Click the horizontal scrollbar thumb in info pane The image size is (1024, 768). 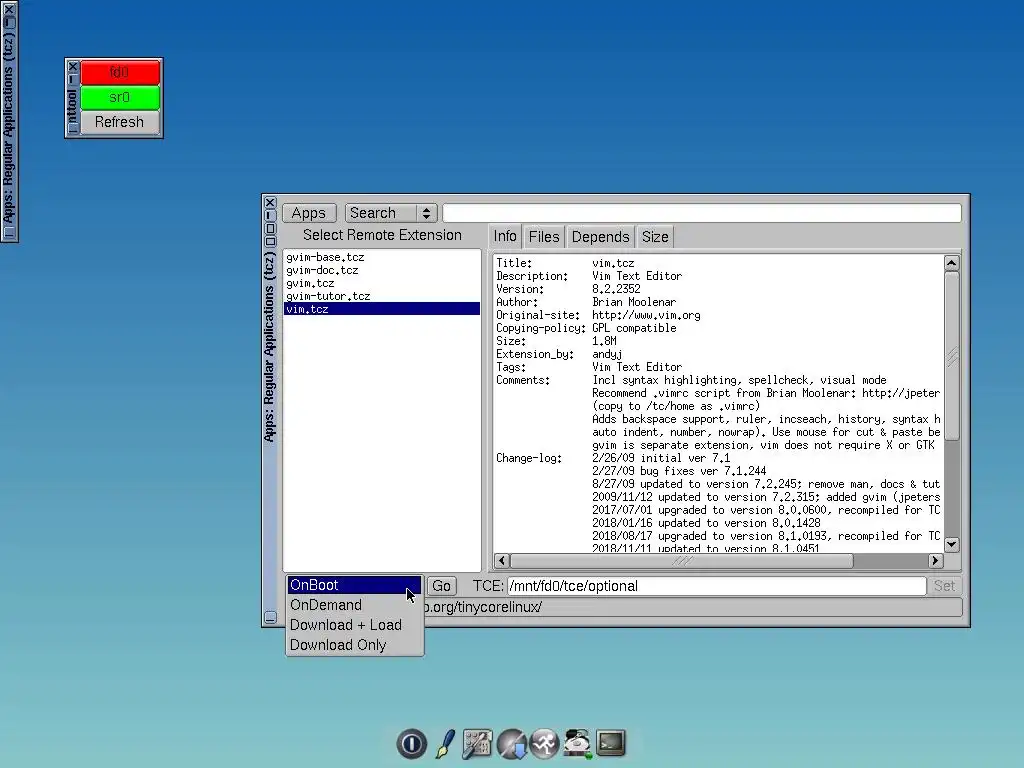[682, 560]
